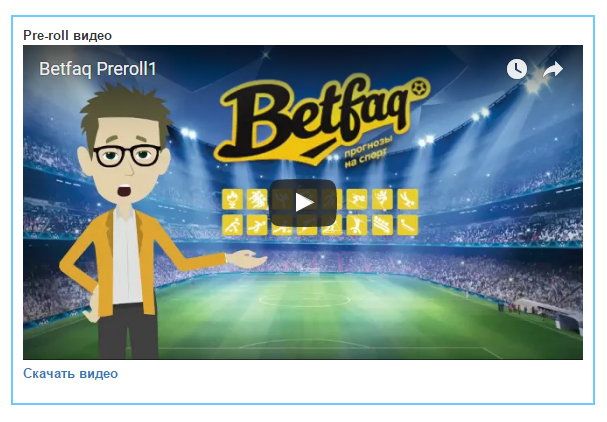The image size is (607, 422).
Task: Click the top-right freestyle skiing icon
Action: point(408,199)
